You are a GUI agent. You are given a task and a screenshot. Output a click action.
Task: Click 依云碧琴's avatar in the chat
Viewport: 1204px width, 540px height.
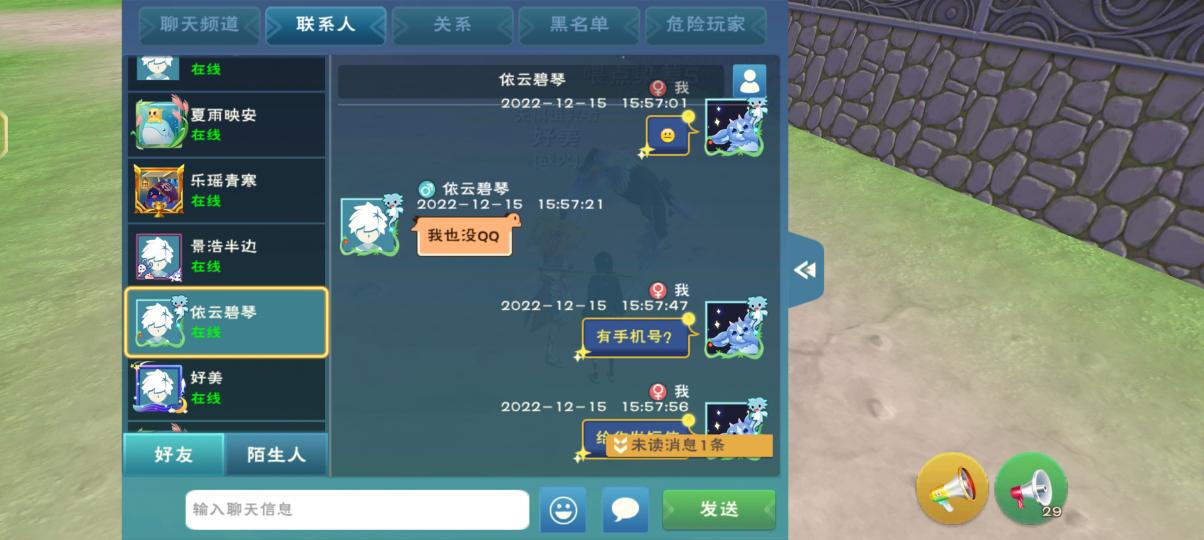click(x=369, y=226)
